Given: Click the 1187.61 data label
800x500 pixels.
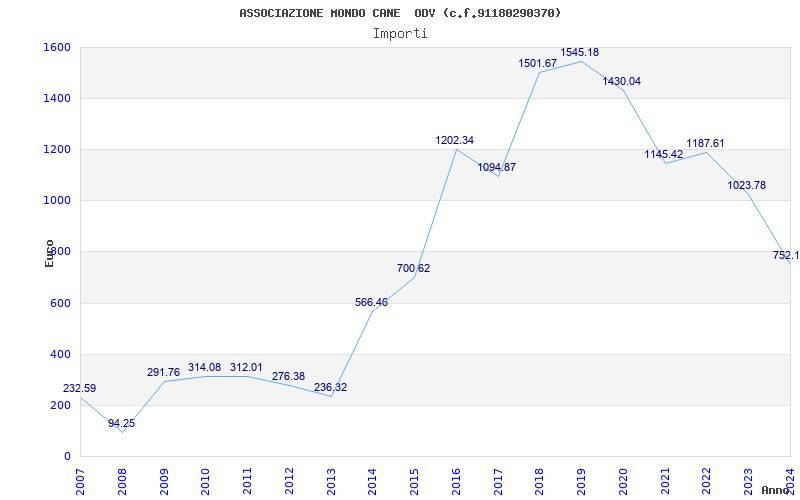Looking at the screenshot, I should click(705, 143).
